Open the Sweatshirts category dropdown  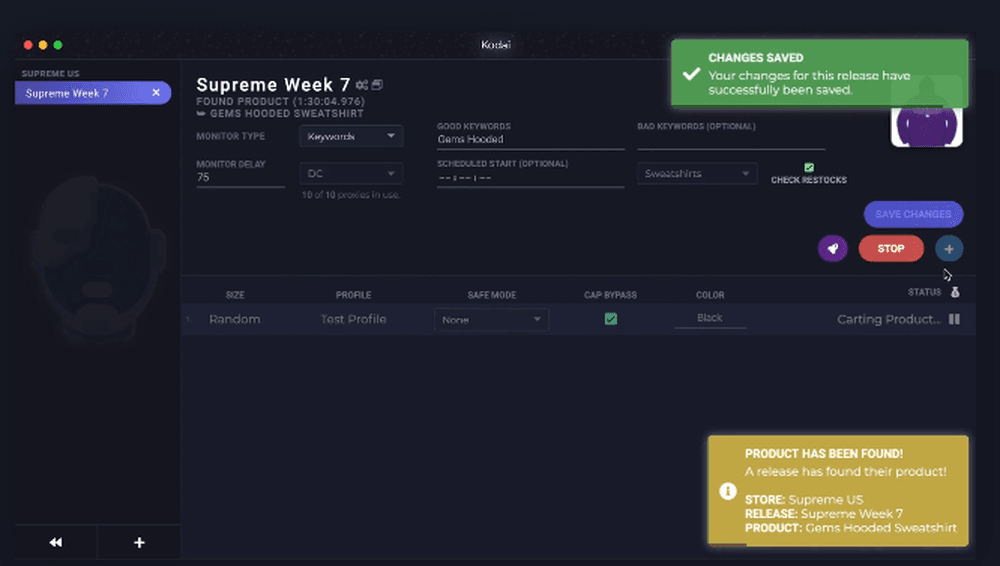coord(697,174)
